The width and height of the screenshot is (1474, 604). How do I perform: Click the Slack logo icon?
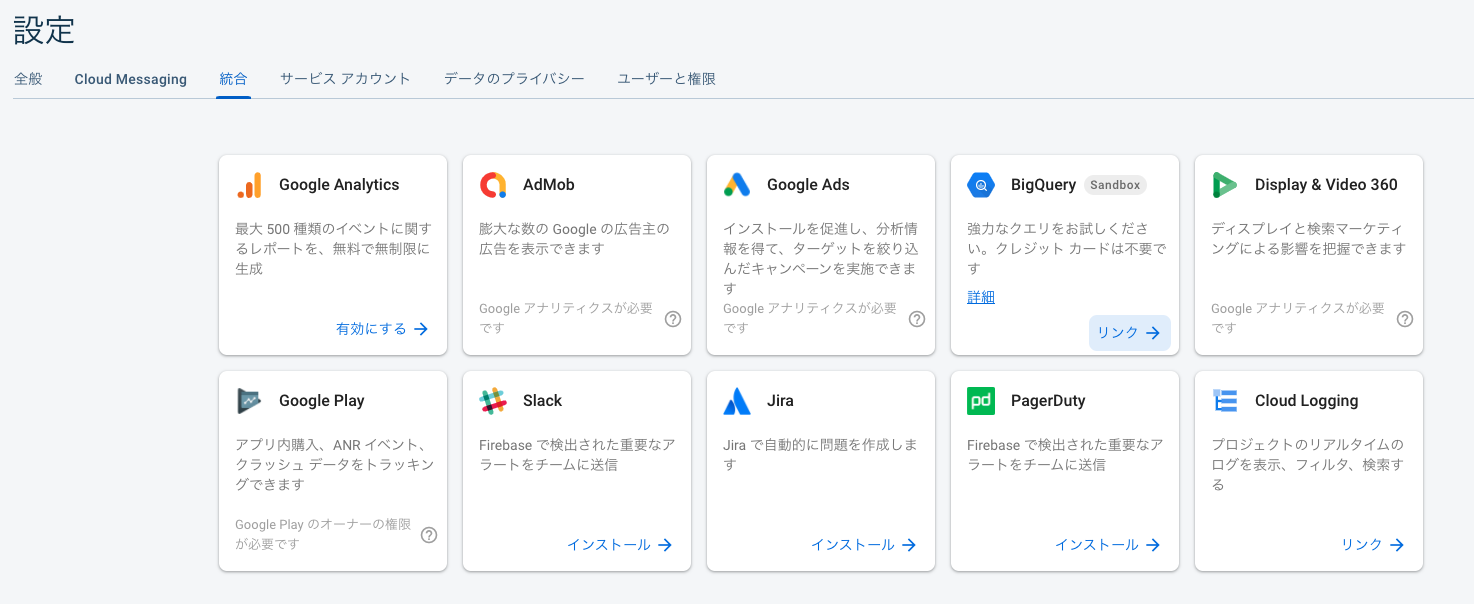pyautogui.click(x=493, y=401)
